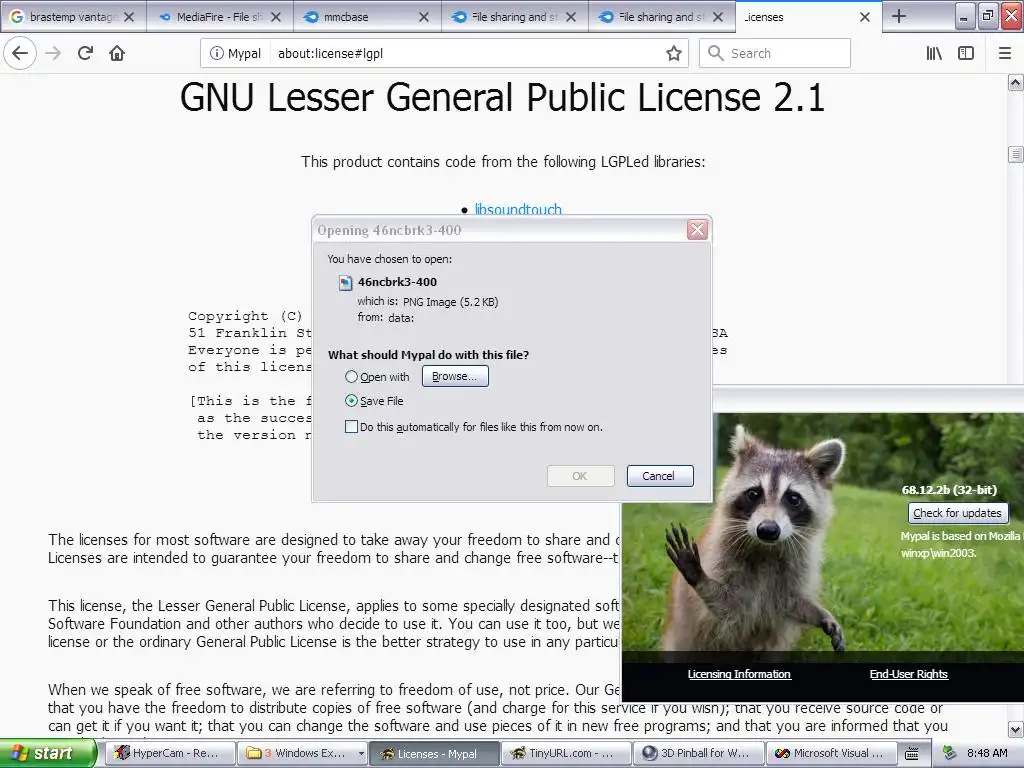Image resolution: width=1024 pixels, height=768 pixels.
Task: Open the Library icon in toolbar
Action: pos(934,53)
